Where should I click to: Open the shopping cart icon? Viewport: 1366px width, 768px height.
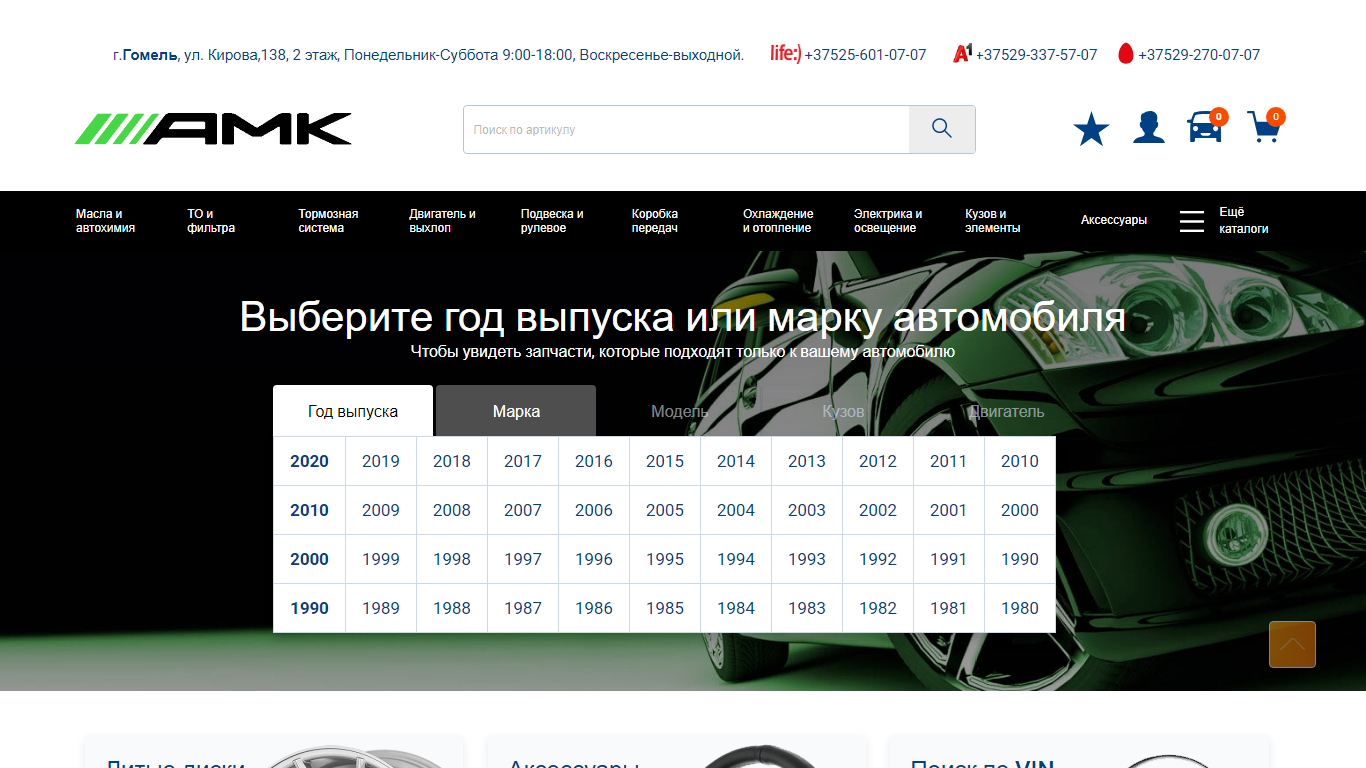(x=1264, y=127)
